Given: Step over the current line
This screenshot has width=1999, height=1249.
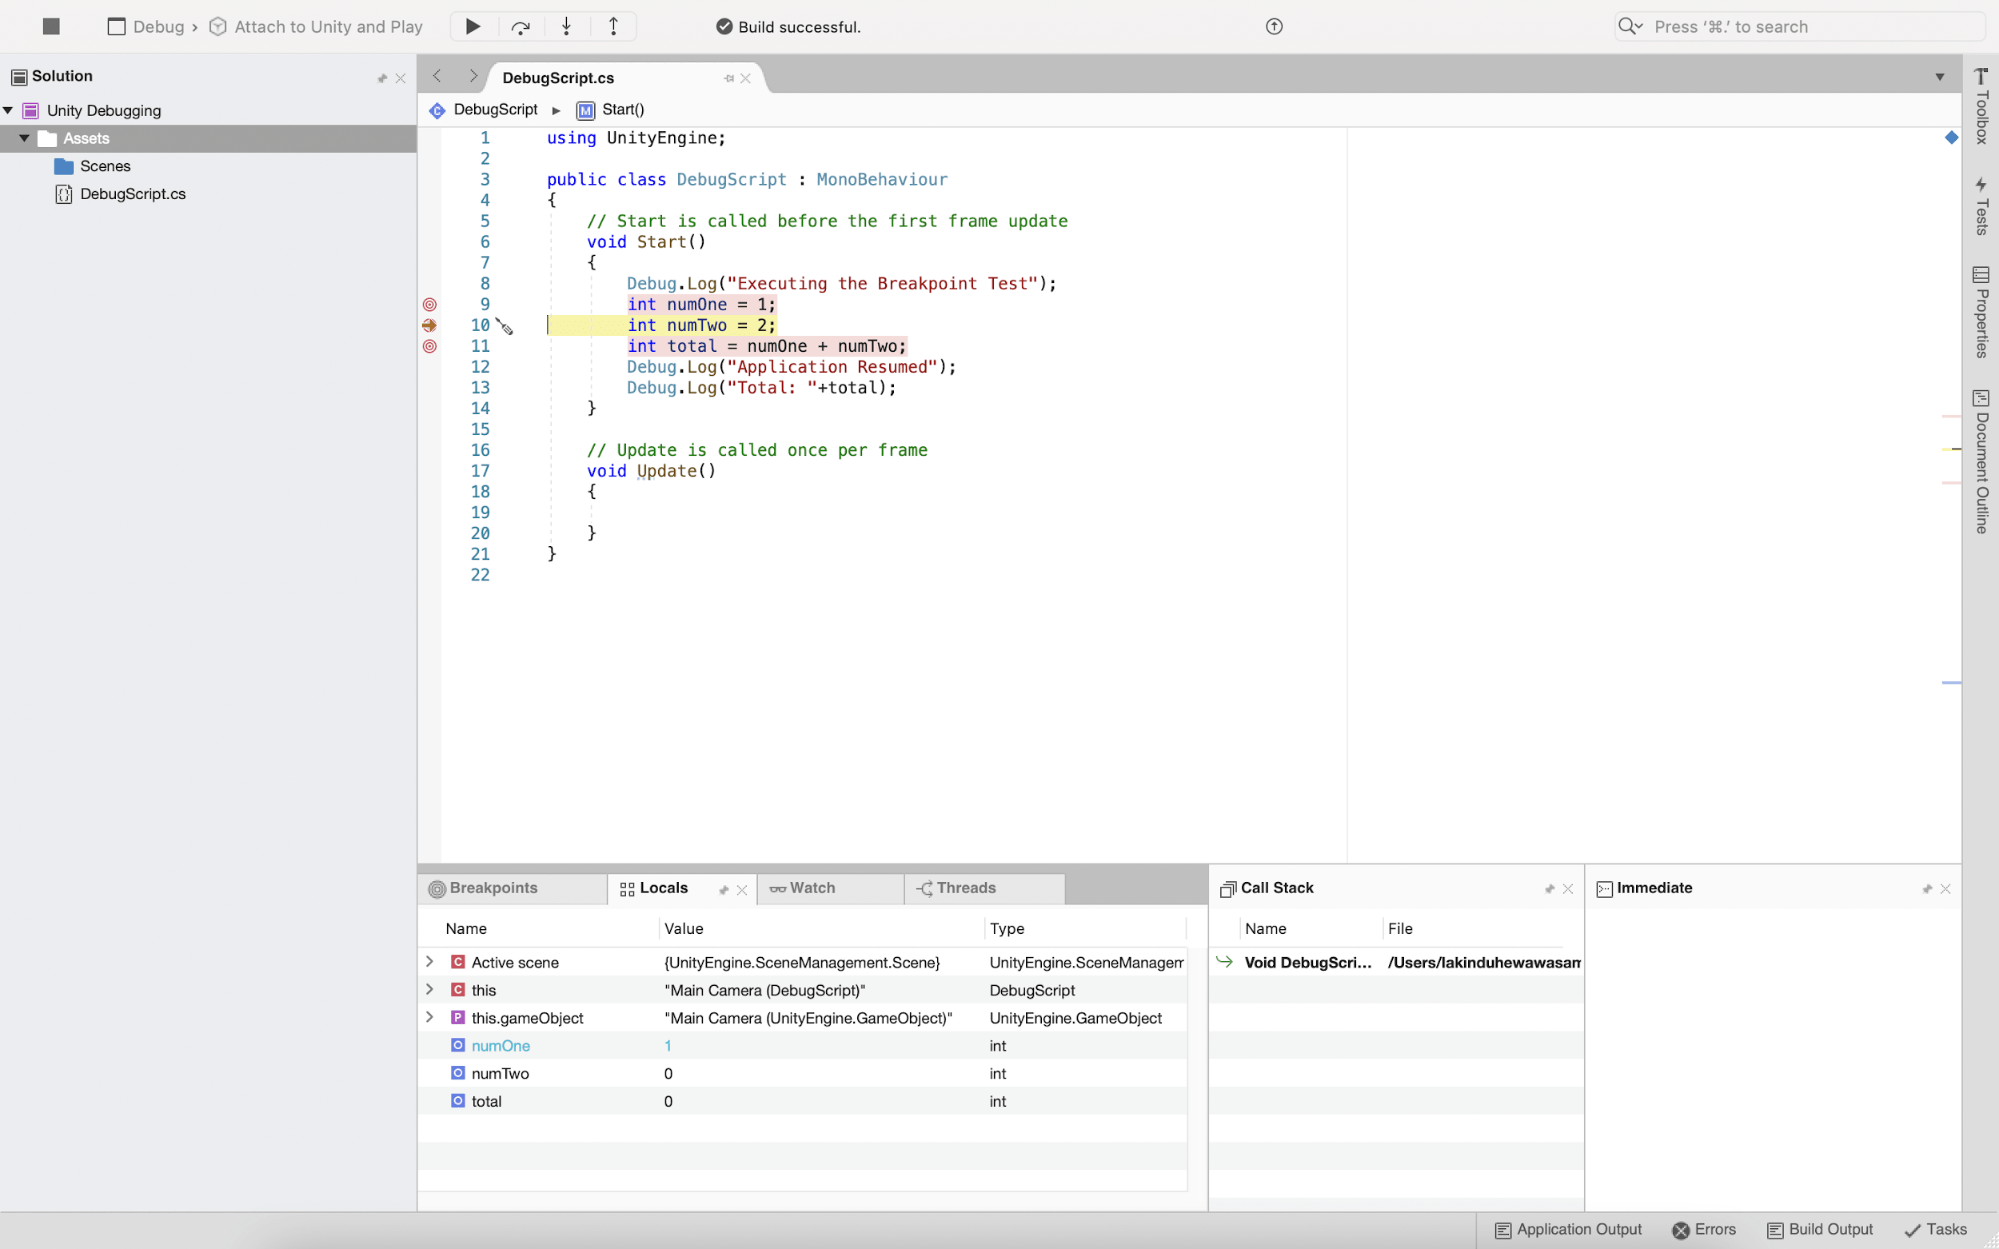Looking at the screenshot, I should tap(519, 26).
